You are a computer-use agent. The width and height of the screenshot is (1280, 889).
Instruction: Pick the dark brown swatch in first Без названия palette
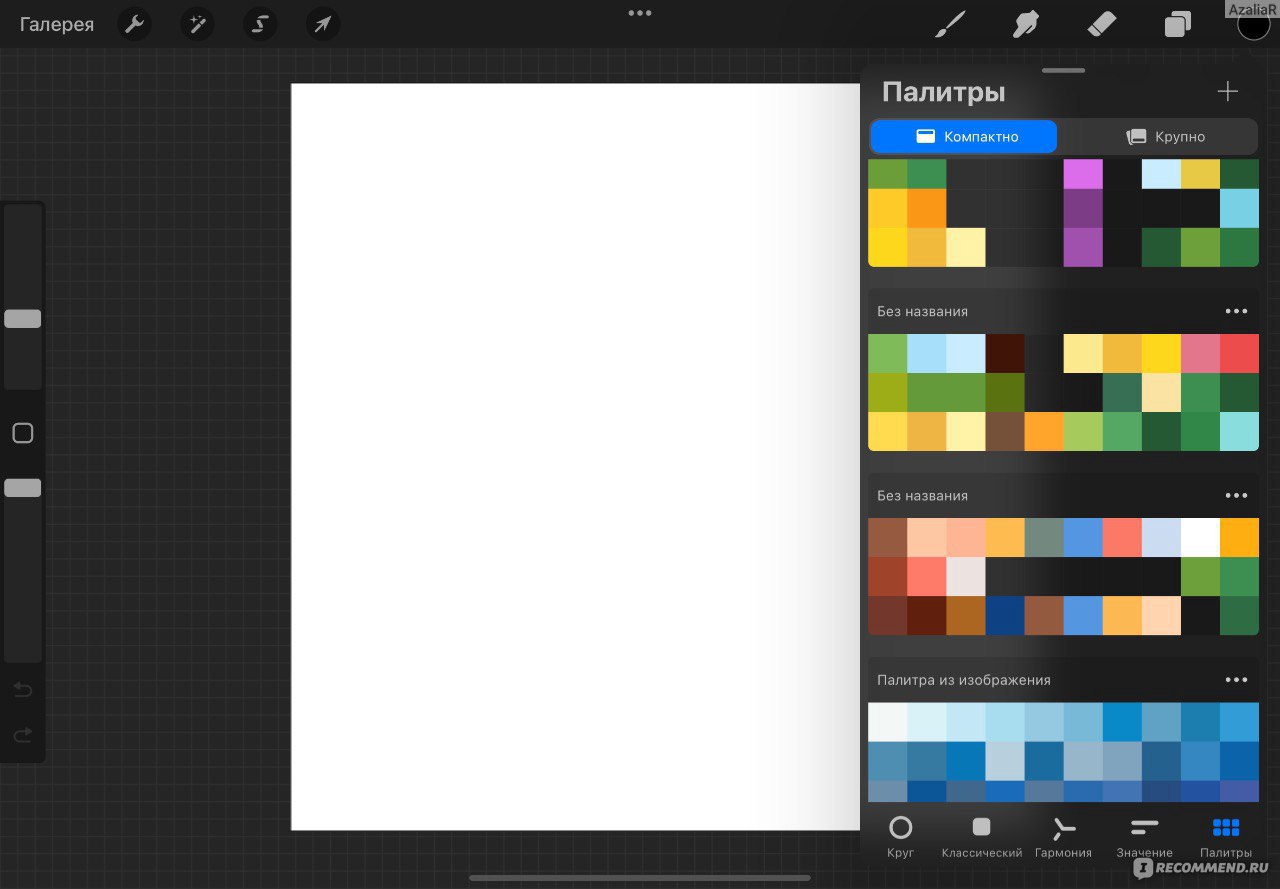click(1005, 353)
